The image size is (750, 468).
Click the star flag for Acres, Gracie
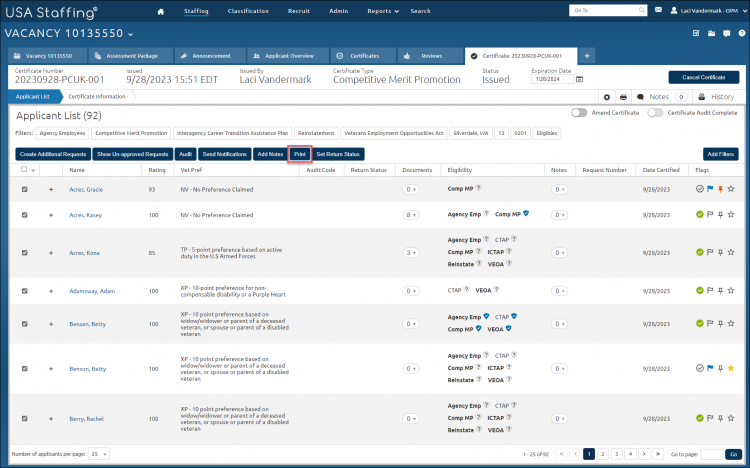731,189
